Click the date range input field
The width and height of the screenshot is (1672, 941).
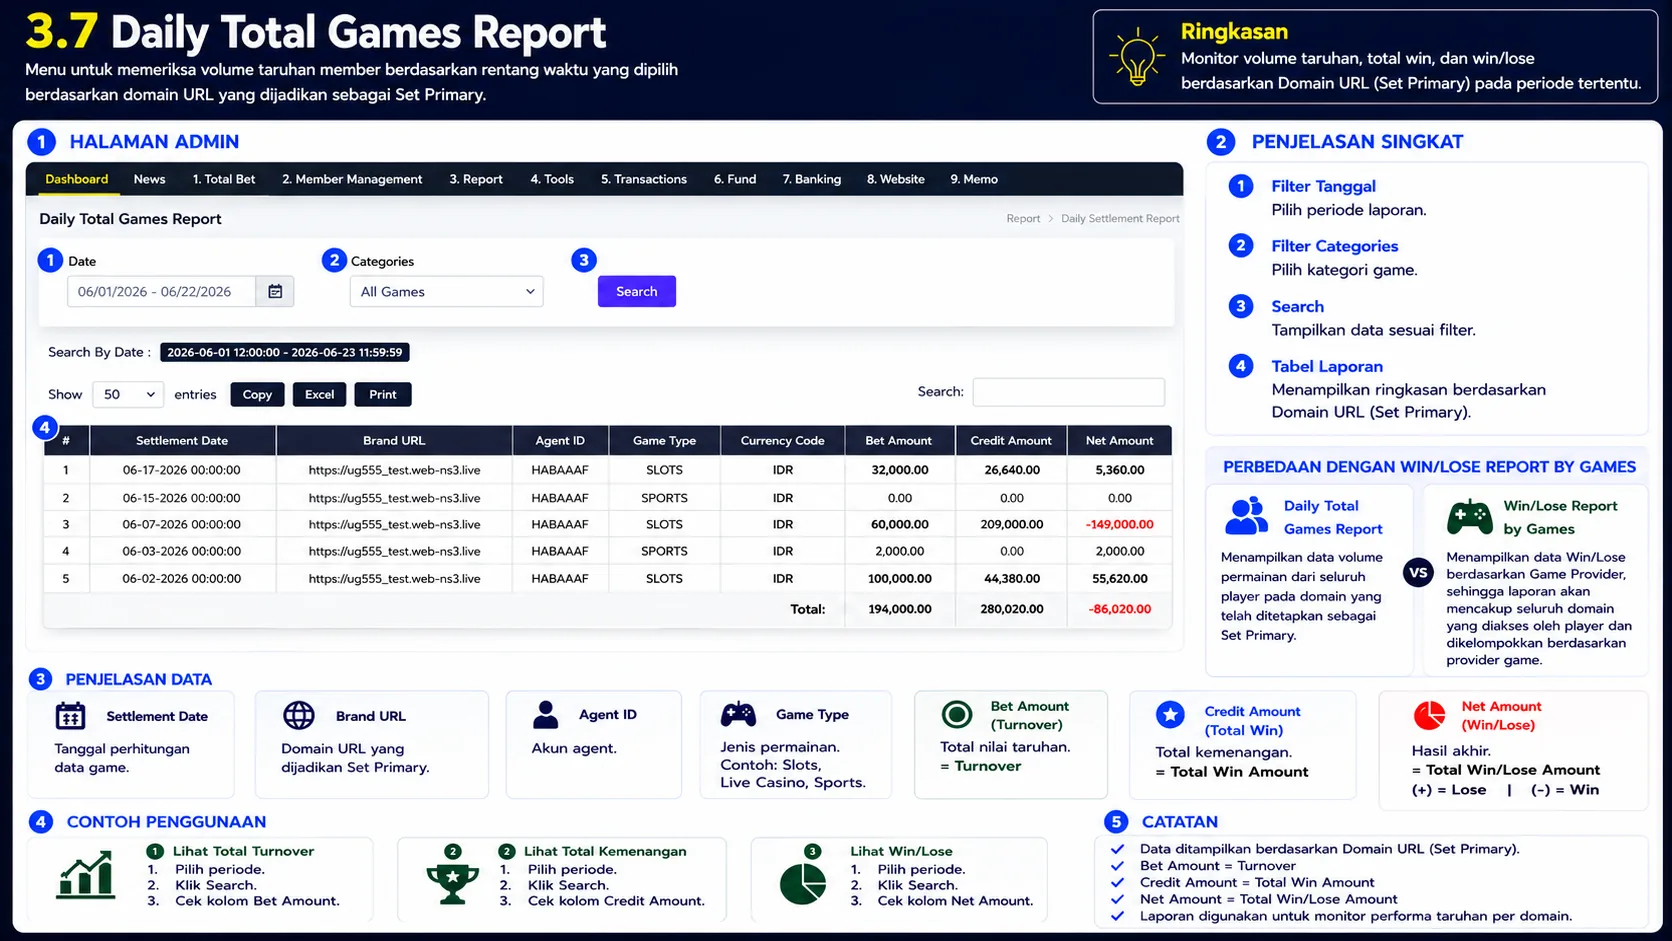pos(162,291)
